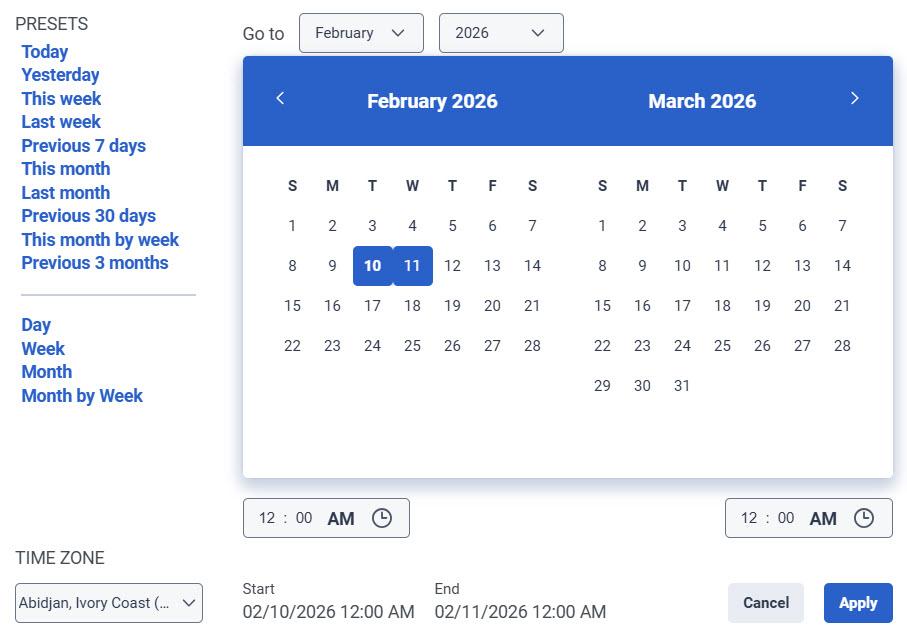Open the Abidjan, Ivory Coast time zone dropdown
This screenshot has height=633, width=907.
click(108, 602)
